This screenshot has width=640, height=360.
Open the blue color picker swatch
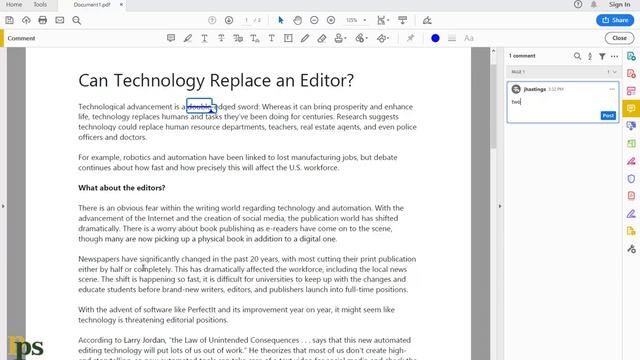pos(435,38)
